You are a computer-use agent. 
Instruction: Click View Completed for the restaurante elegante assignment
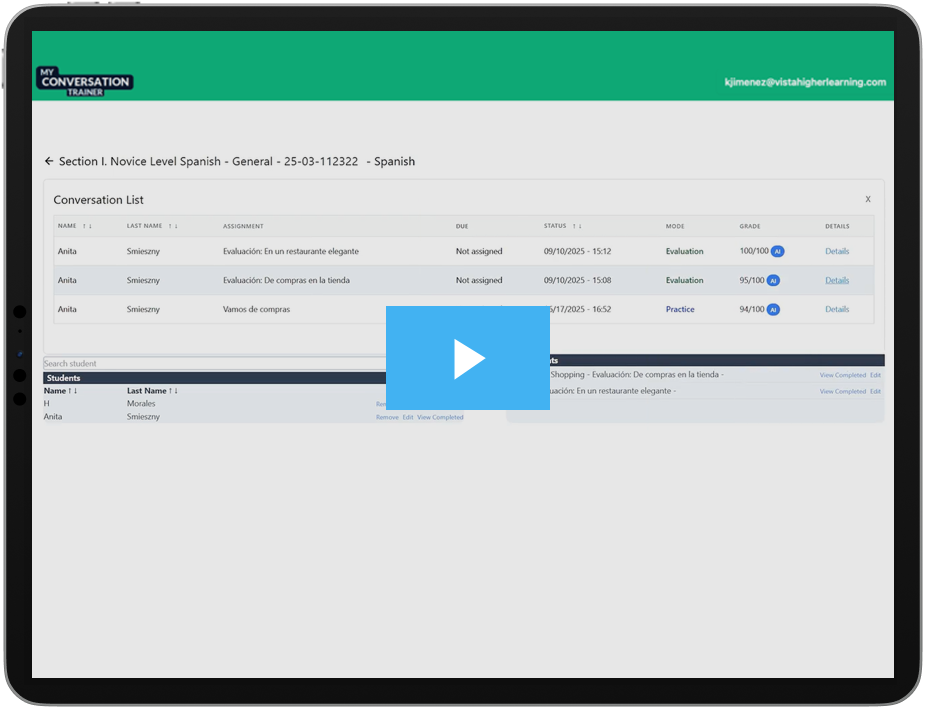tap(843, 391)
